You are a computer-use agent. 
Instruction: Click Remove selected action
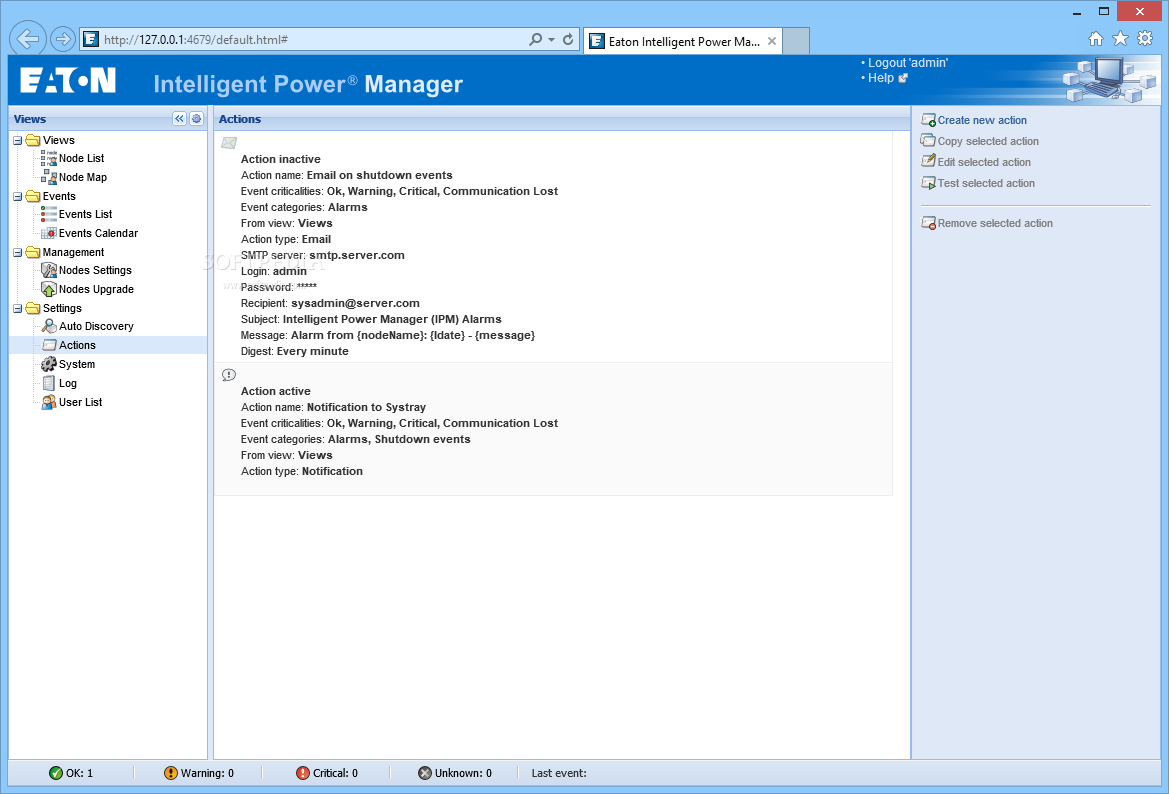click(x=995, y=223)
